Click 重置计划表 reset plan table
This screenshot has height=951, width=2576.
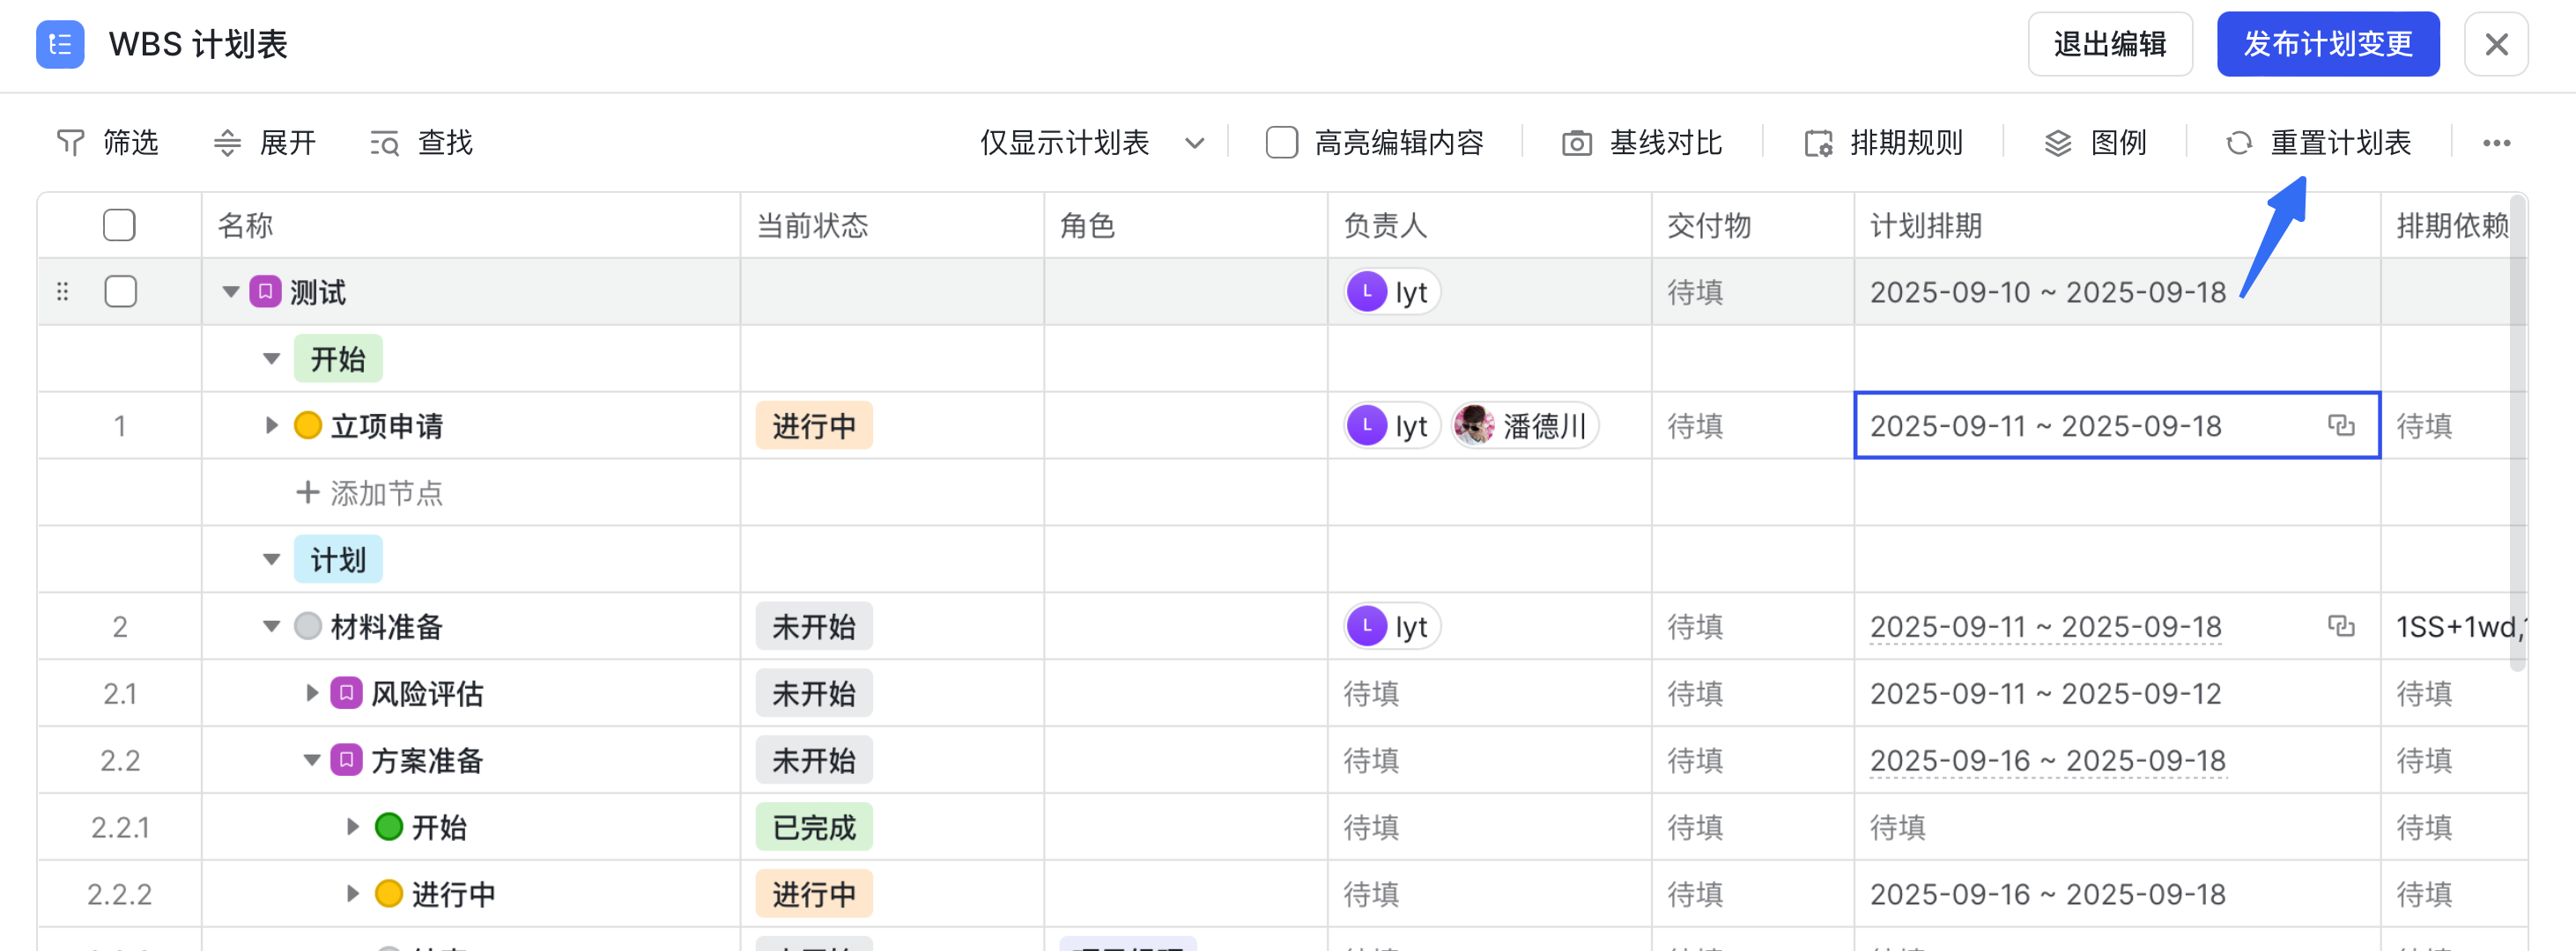[x=2318, y=143]
